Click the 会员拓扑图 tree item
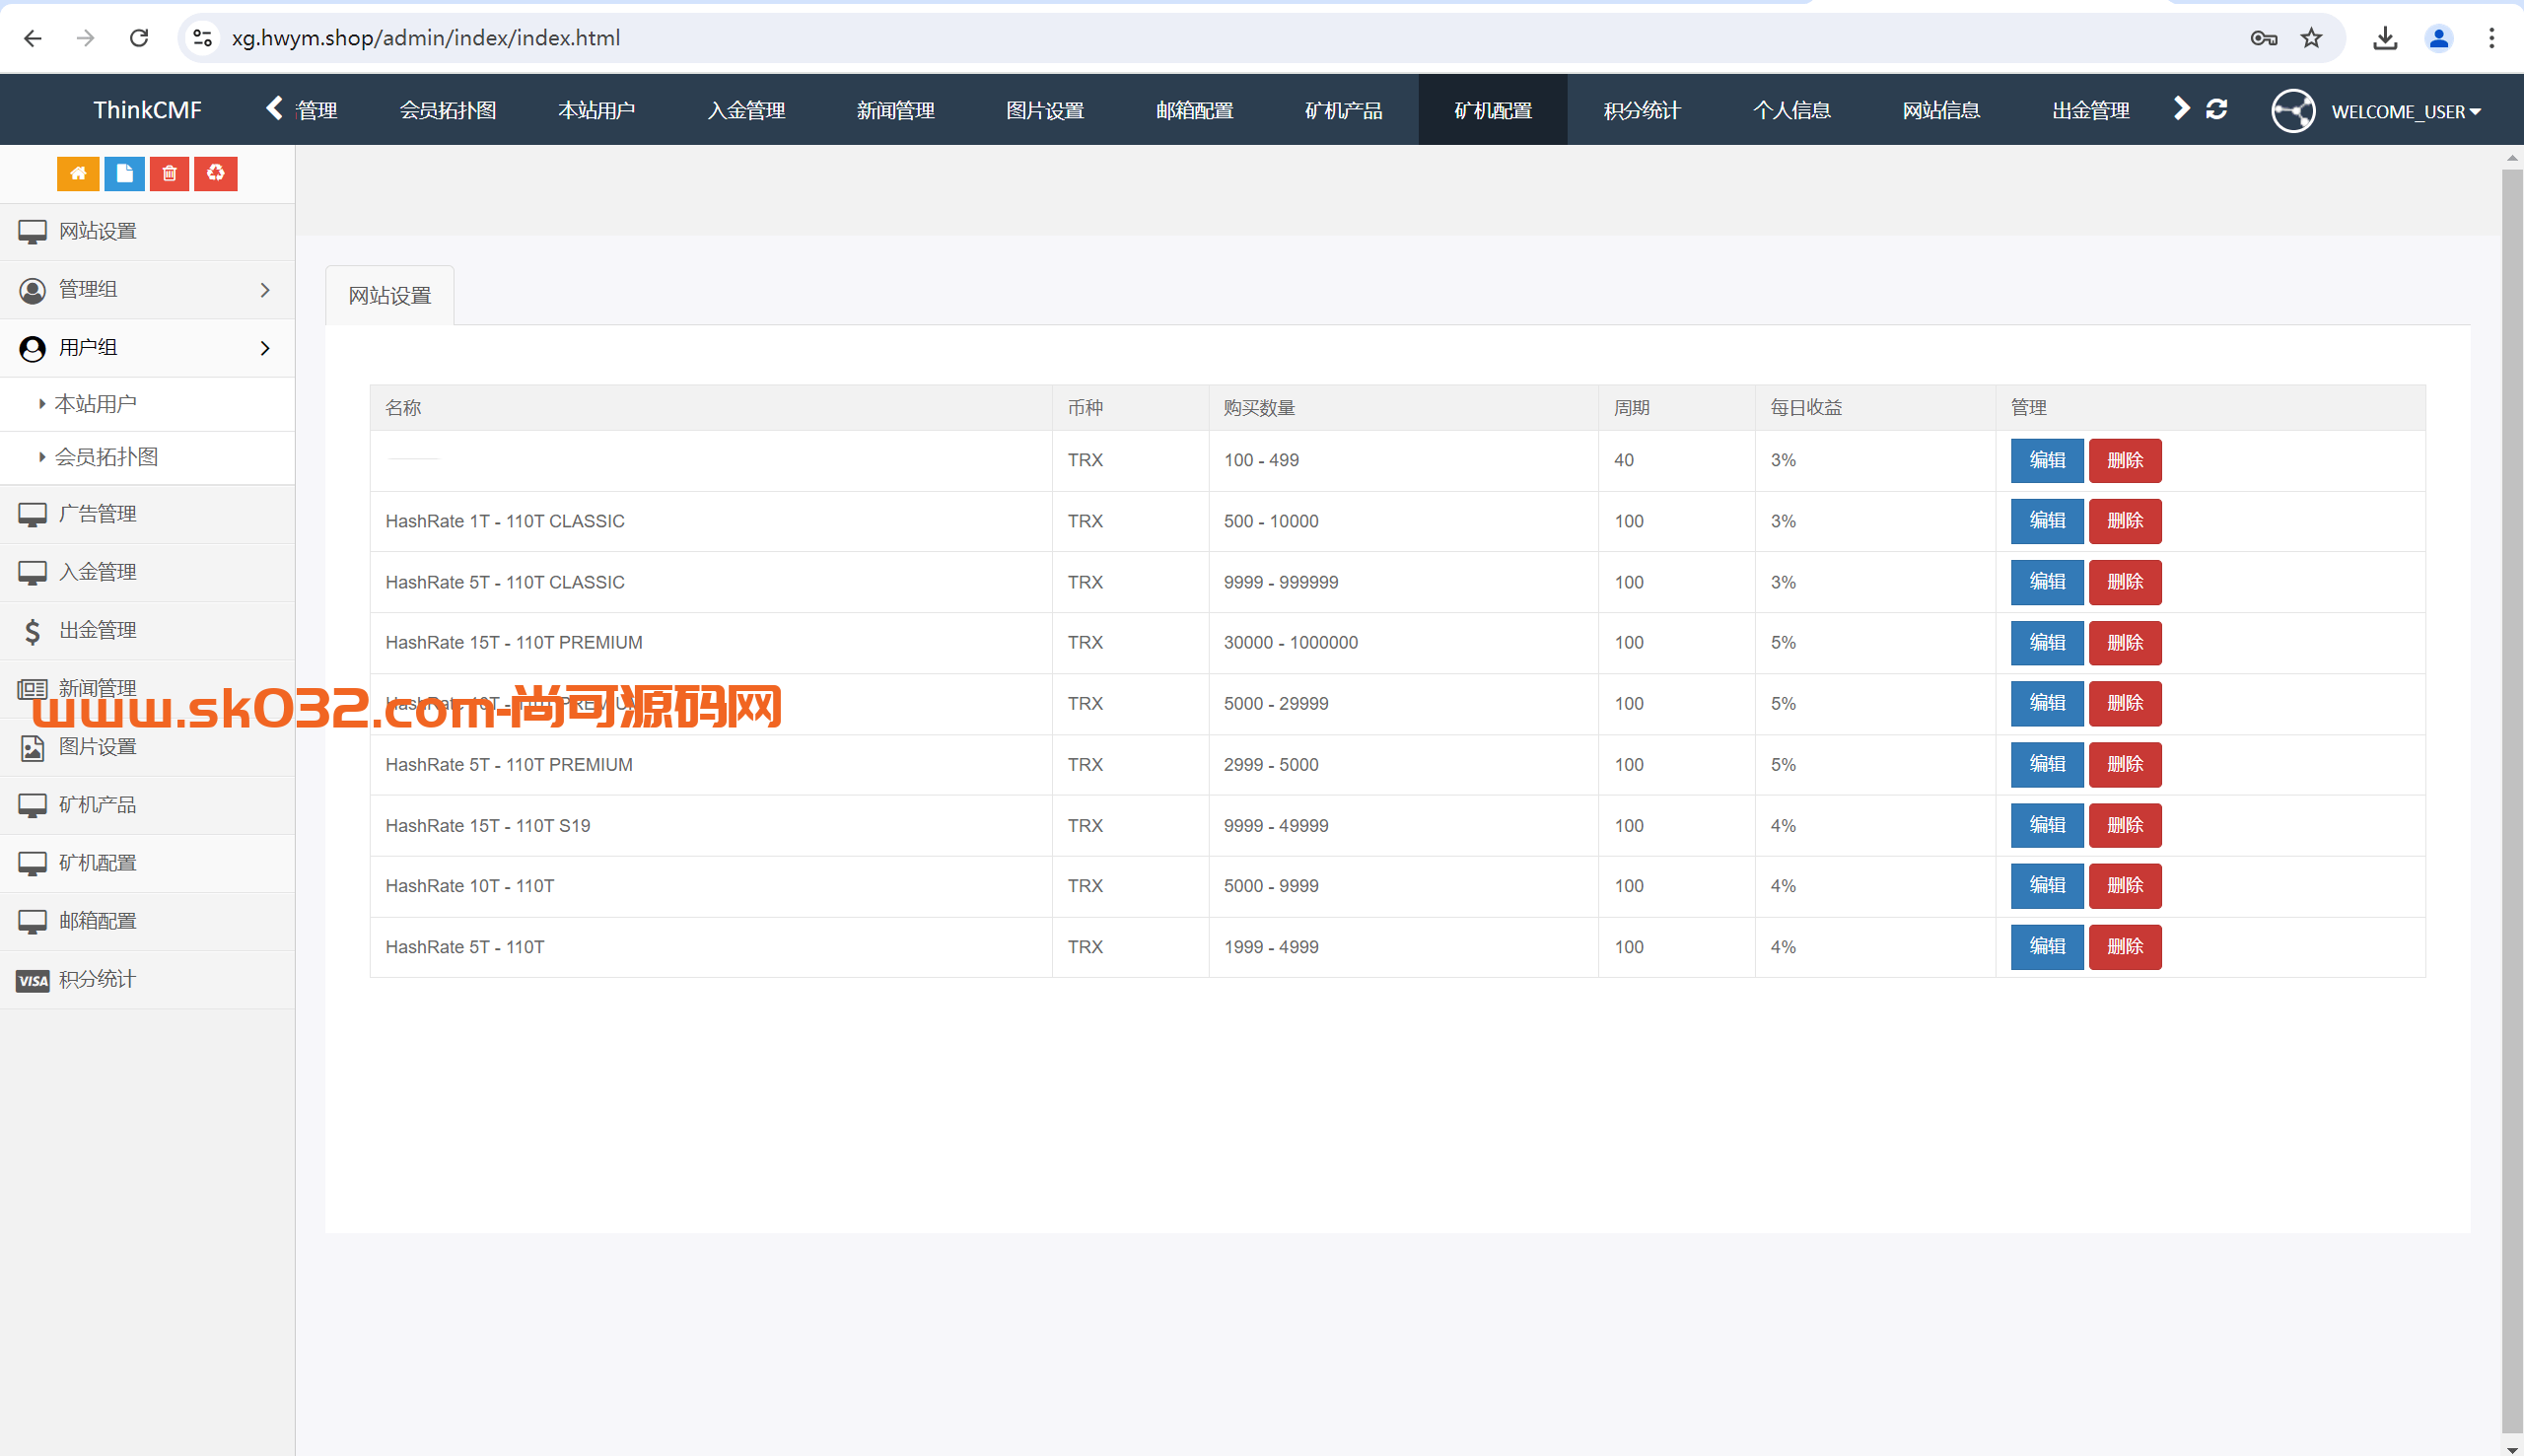Screen dimensions: 2524x1456 107,455
